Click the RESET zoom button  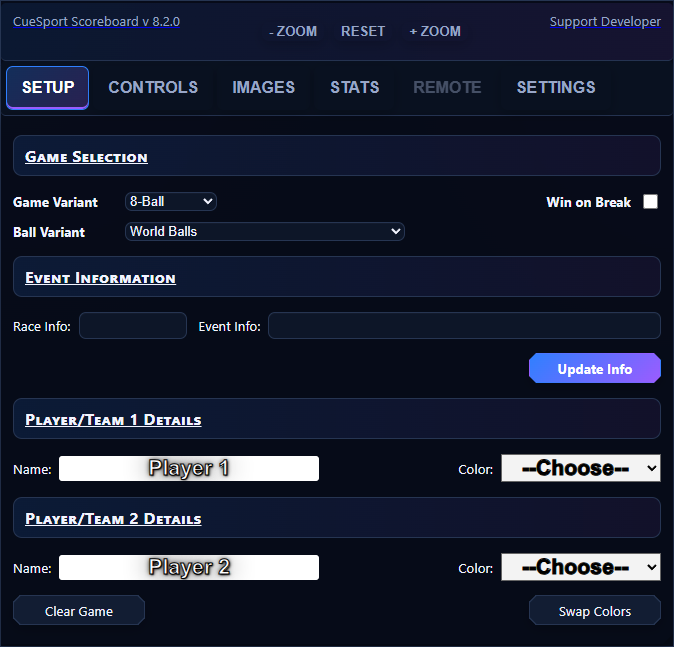[363, 31]
